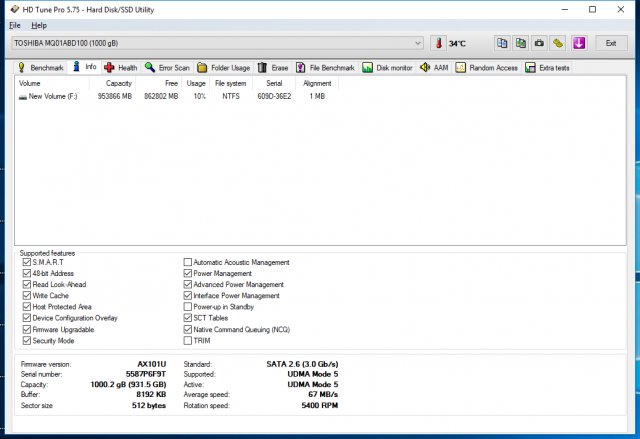The width and height of the screenshot is (640, 439).
Task: Open the File menu
Action: [14, 25]
